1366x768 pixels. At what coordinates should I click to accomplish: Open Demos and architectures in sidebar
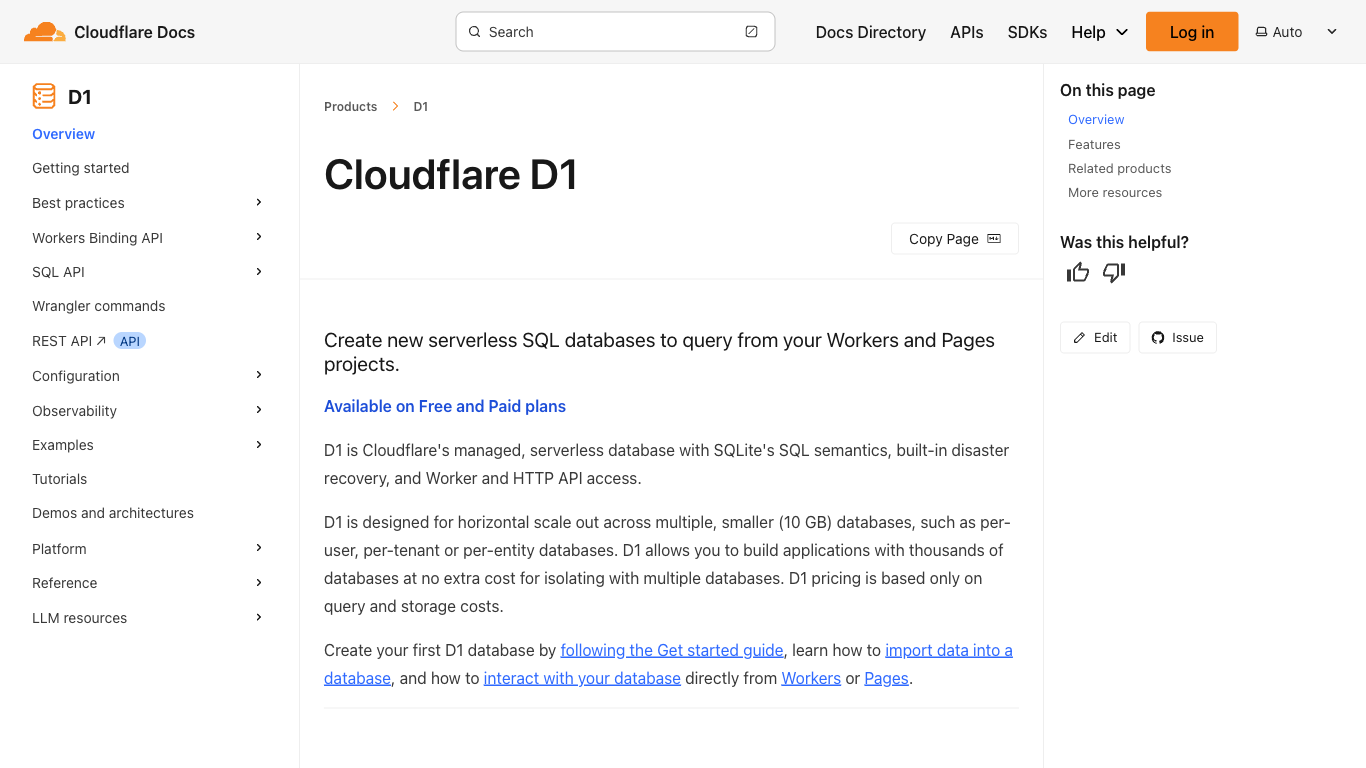point(113,513)
